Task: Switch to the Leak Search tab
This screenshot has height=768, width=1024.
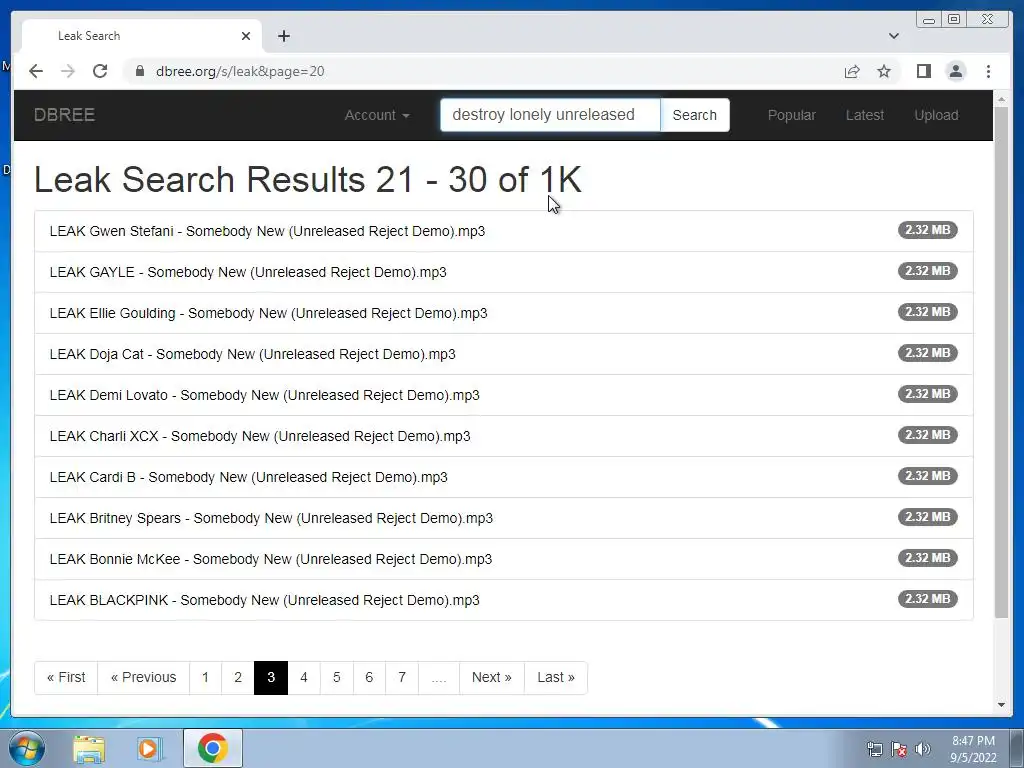Action: pyautogui.click(x=142, y=36)
